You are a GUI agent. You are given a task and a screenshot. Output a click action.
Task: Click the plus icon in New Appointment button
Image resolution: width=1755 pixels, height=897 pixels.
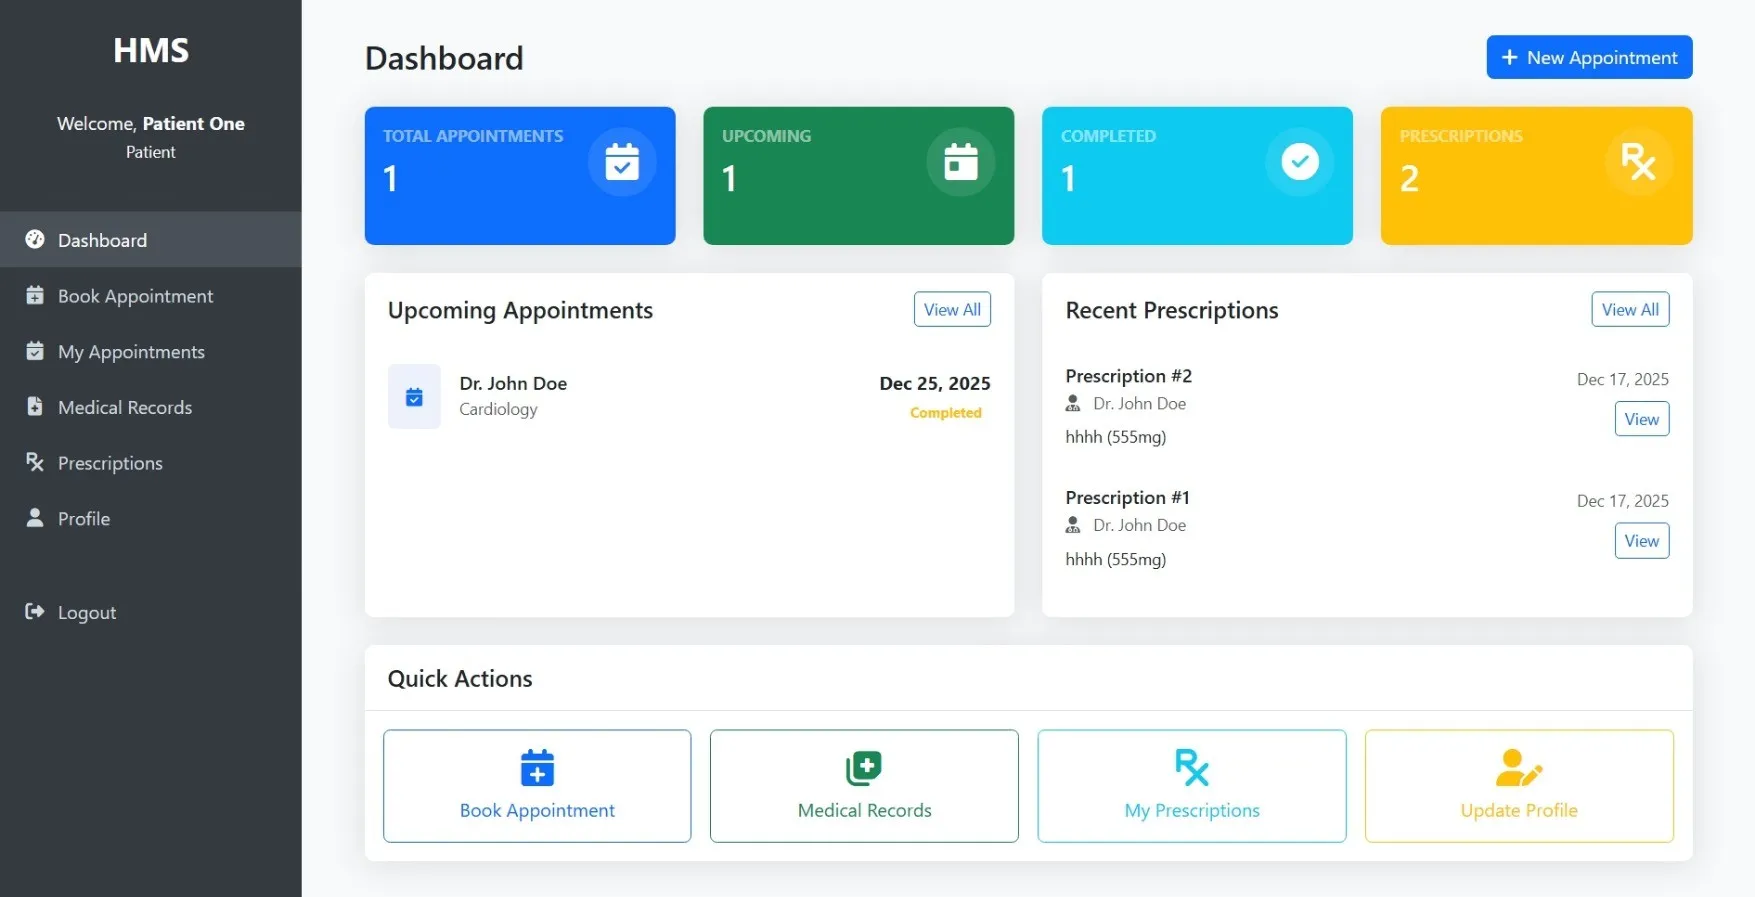pos(1510,58)
